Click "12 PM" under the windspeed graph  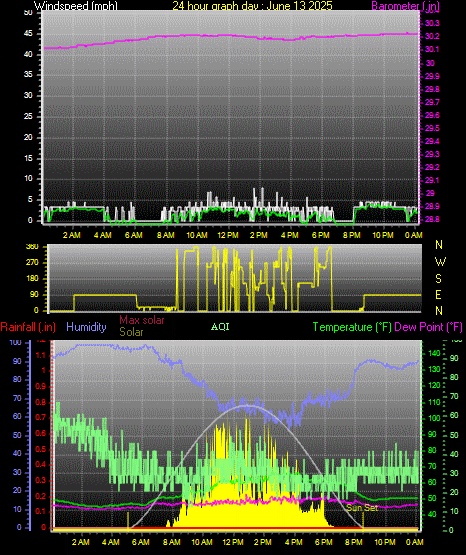[x=228, y=235]
